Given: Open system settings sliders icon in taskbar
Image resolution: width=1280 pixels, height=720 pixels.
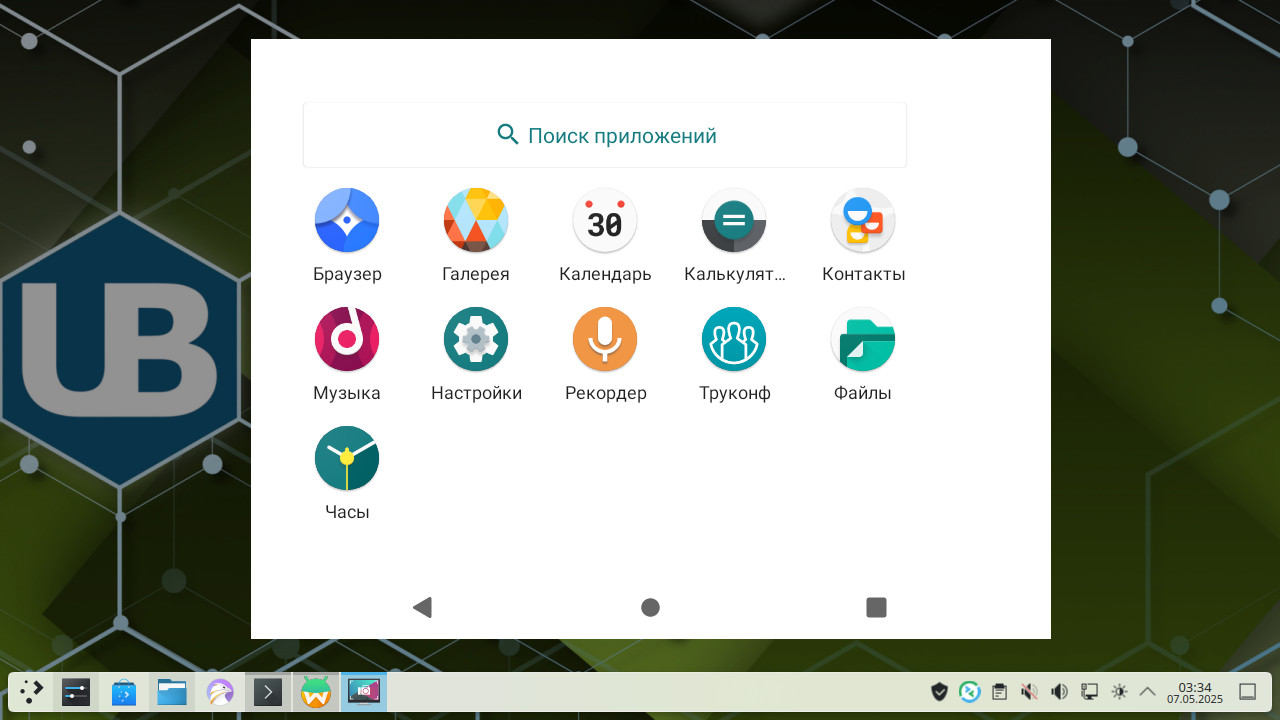Looking at the screenshot, I should 76,692.
